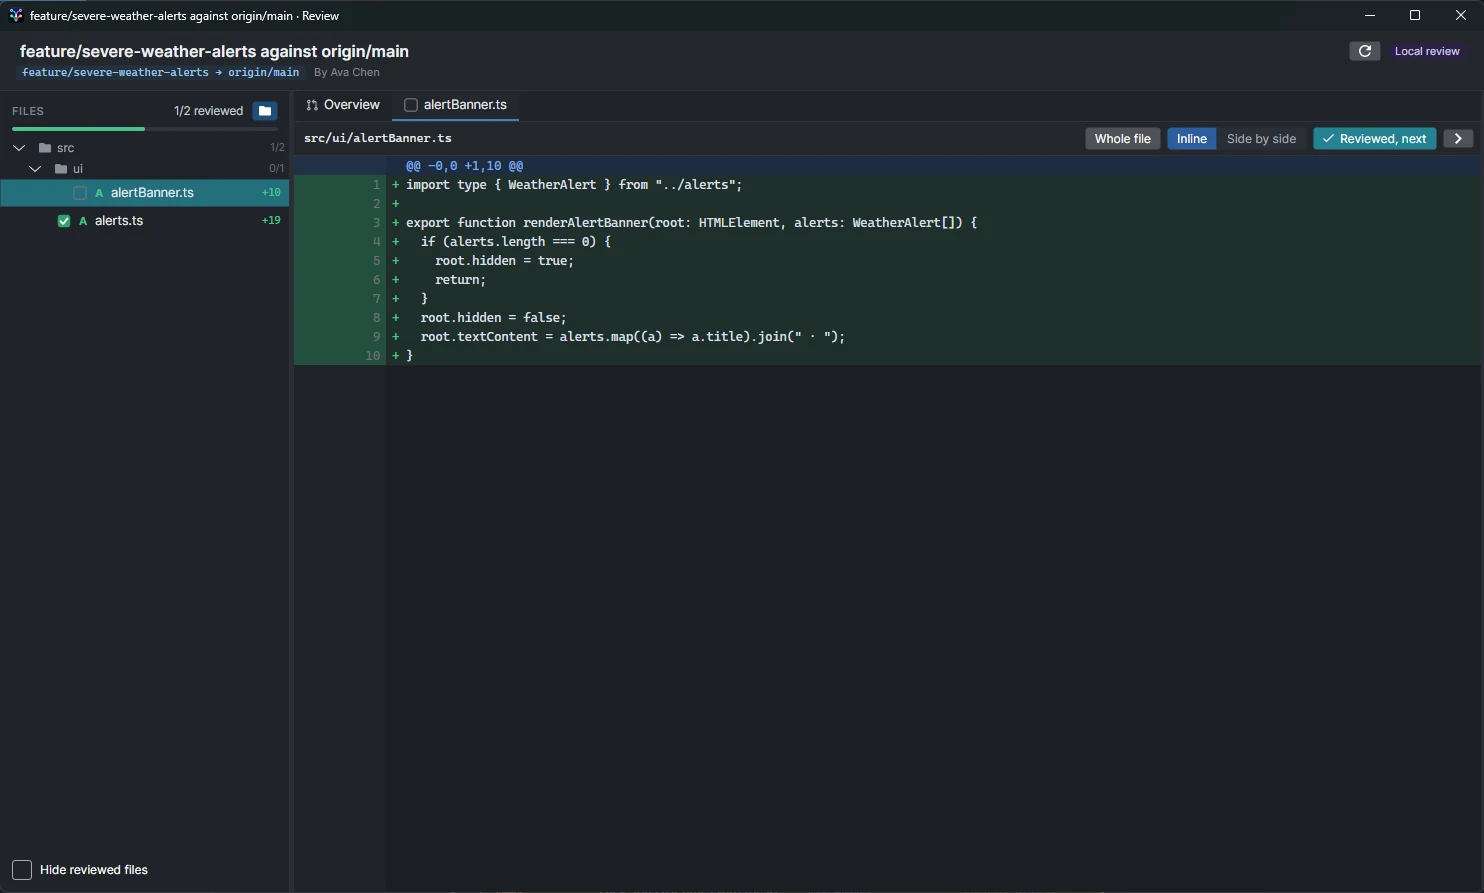This screenshot has width=1484, height=893.
Task: Select the alertBanner.ts tab label
Action: click(x=465, y=105)
